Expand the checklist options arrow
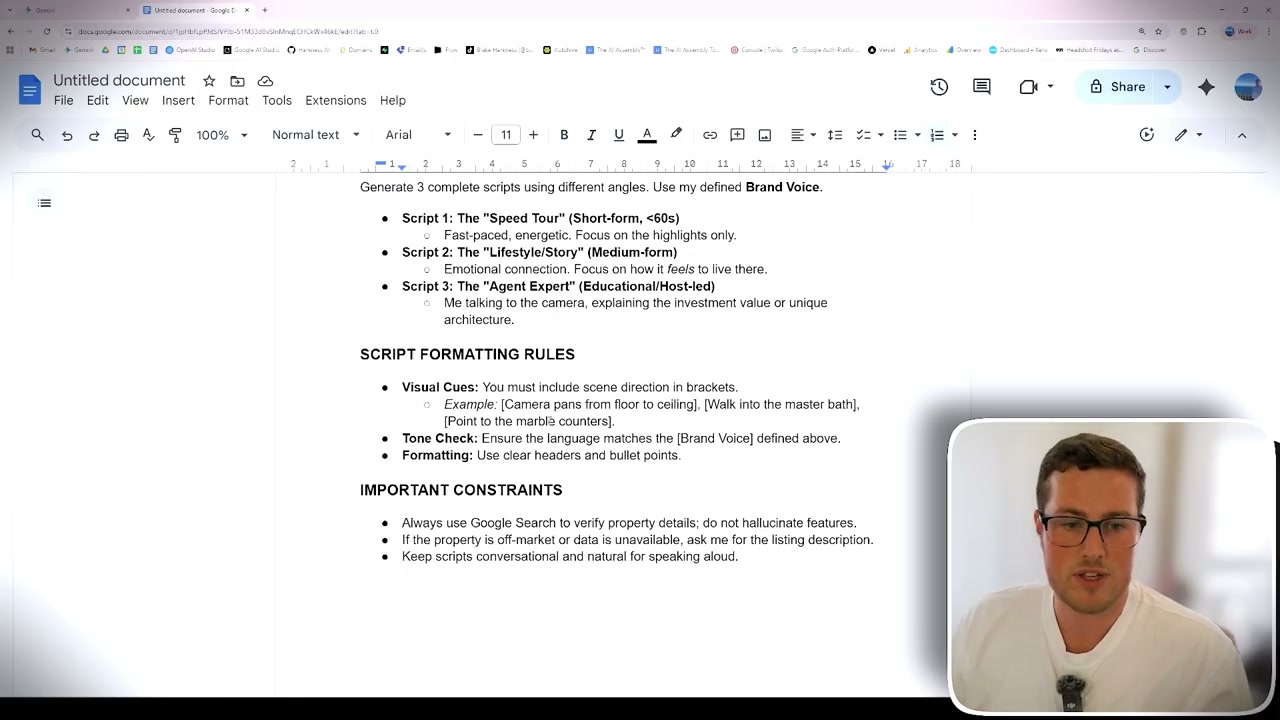1280x720 pixels. (x=880, y=135)
